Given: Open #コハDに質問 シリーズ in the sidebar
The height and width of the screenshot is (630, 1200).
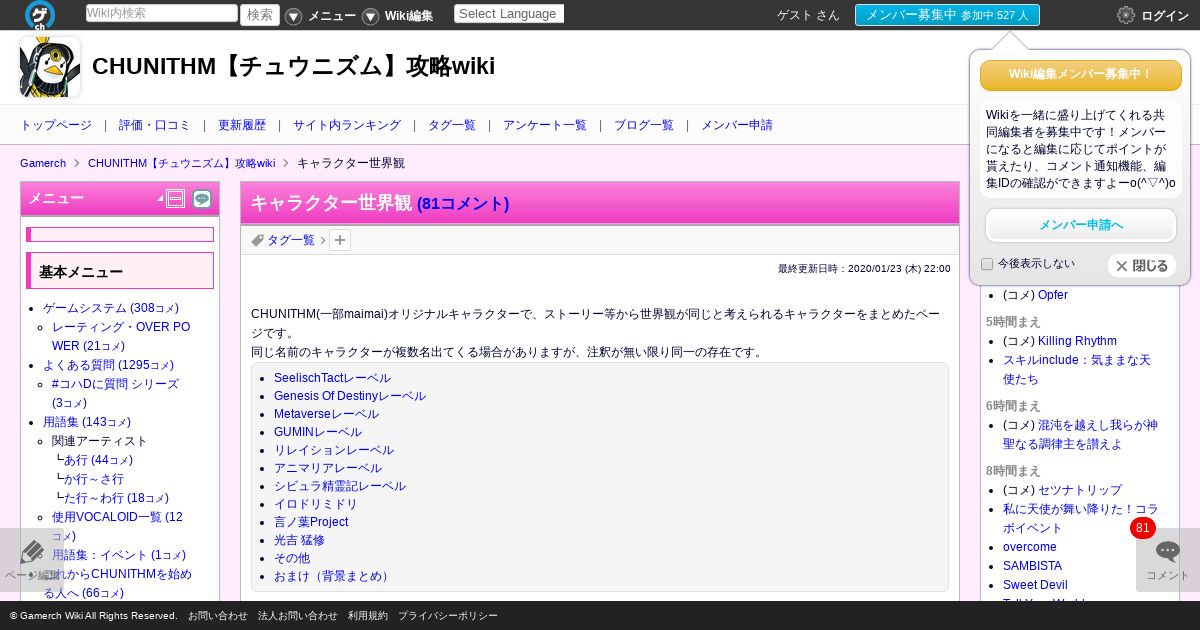Looking at the screenshot, I should point(115,393).
